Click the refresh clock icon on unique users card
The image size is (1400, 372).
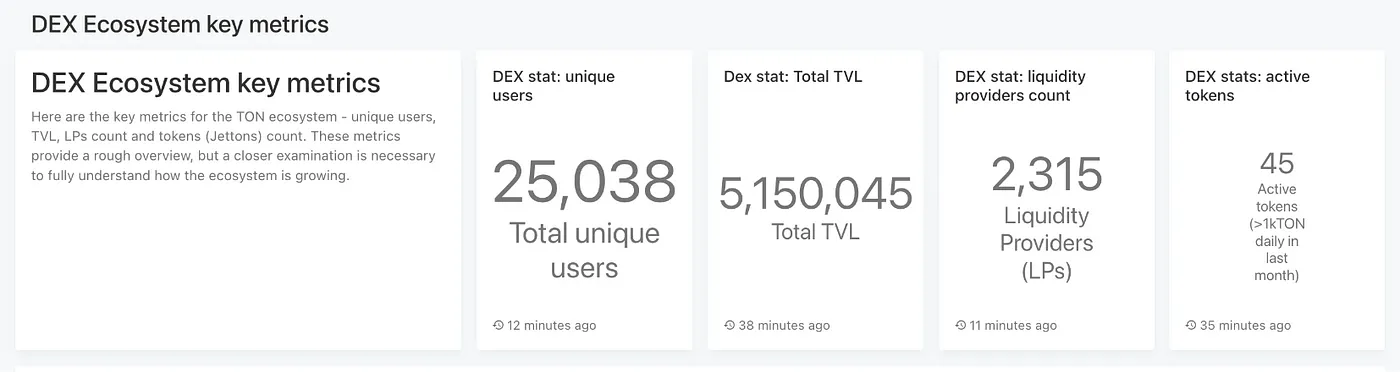pyautogui.click(x=498, y=325)
